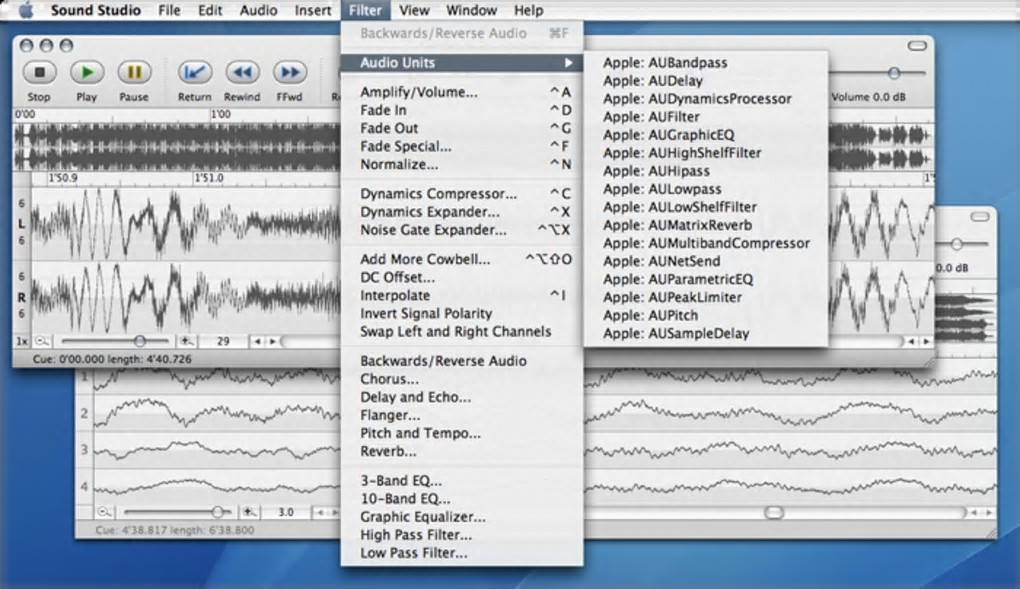Choose Apple: AUPeakLimiter audio unit
Screen dimensions: 1020x589
pos(706,297)
